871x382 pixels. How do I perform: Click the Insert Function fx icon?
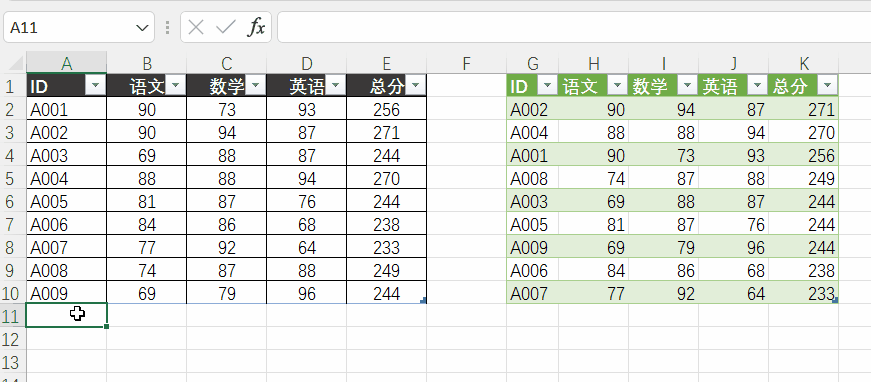[x=256, y=27]
